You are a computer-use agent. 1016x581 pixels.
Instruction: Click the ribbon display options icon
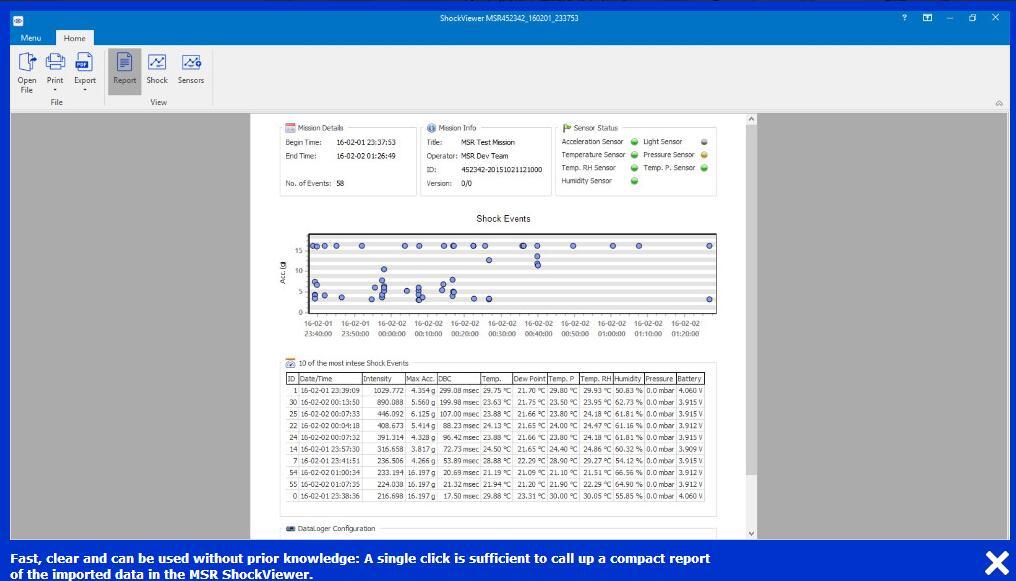pos(927,17)
